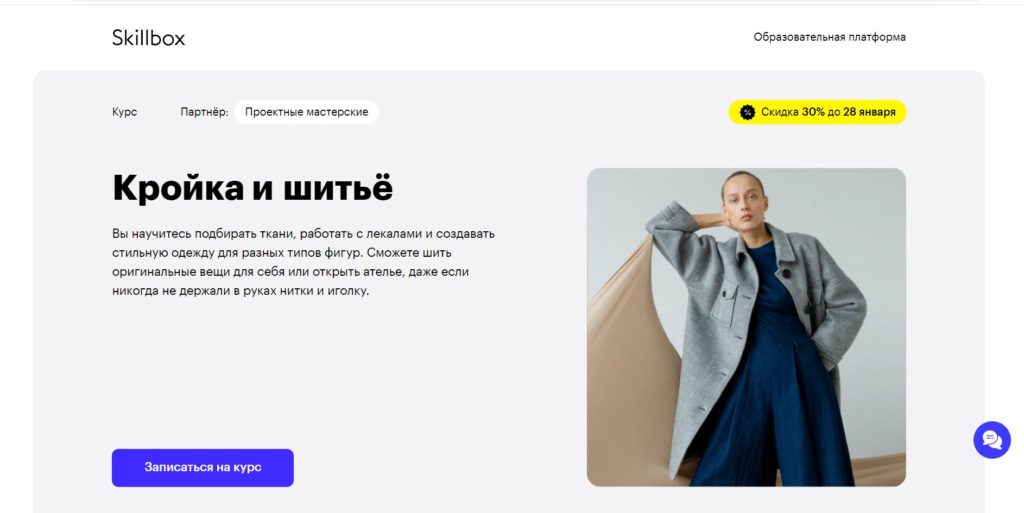The width and height of the screenshot is (1024, 513).
Task: Select the "Проектные мастерские" partner pill
Action: pyautogui.click(x=306, y=112)
